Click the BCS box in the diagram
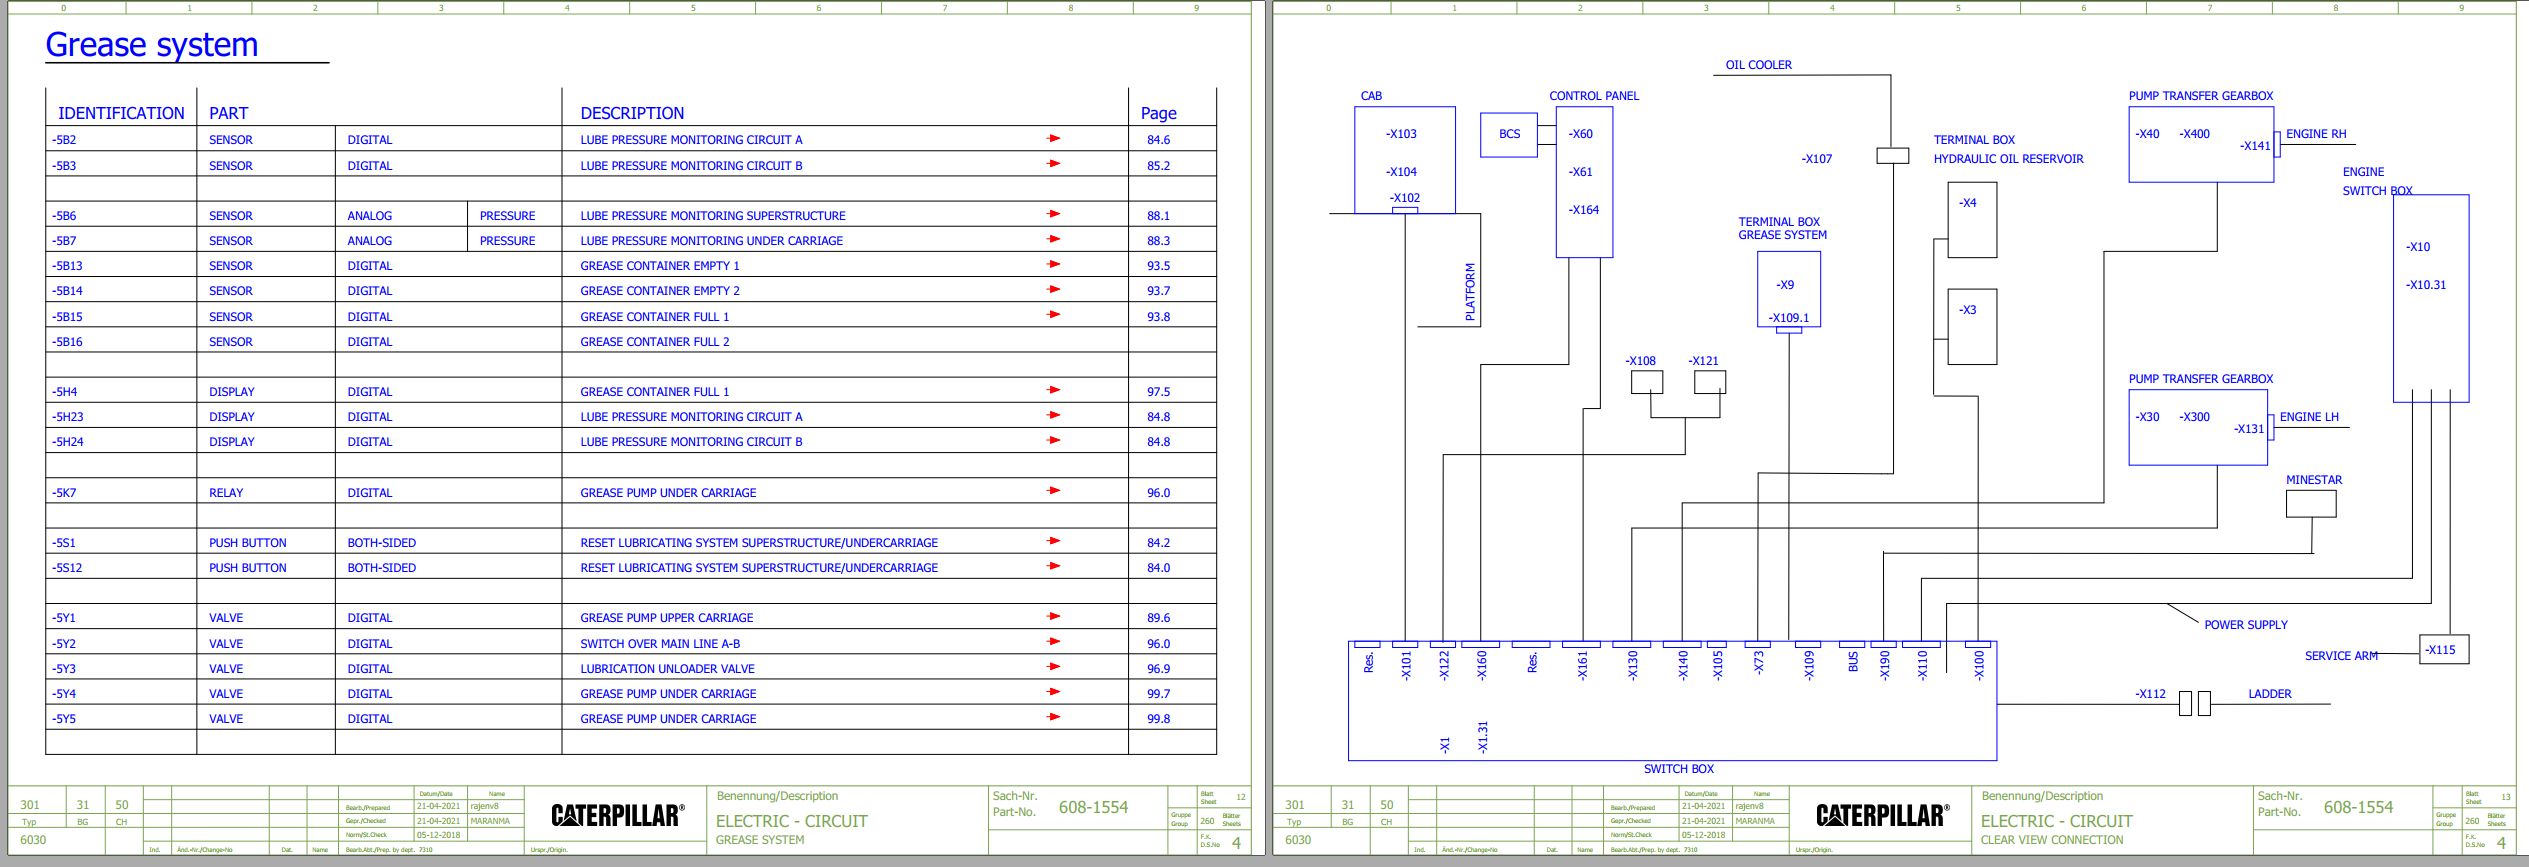This screenshot has width=2529, height=867. coord(1509,134)
